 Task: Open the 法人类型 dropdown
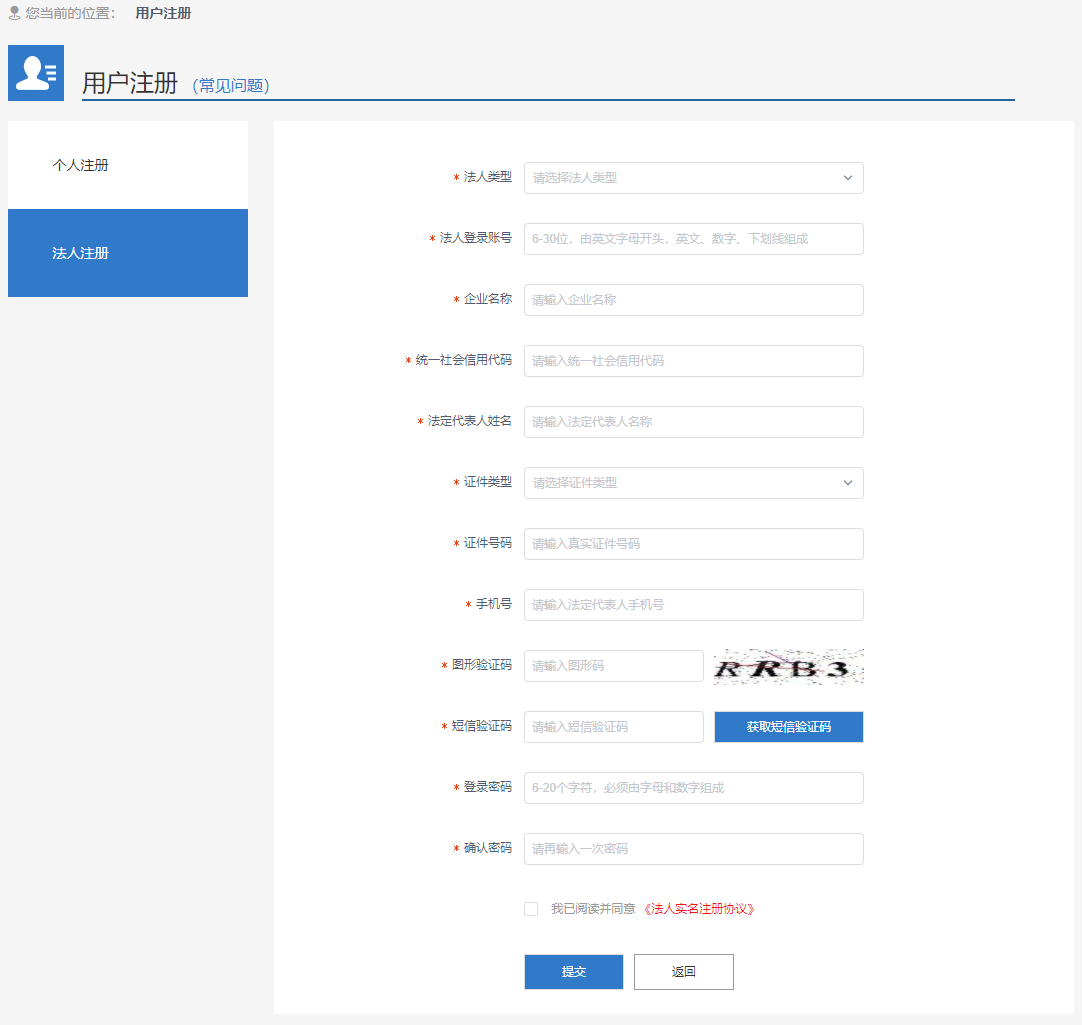[693, 178]
